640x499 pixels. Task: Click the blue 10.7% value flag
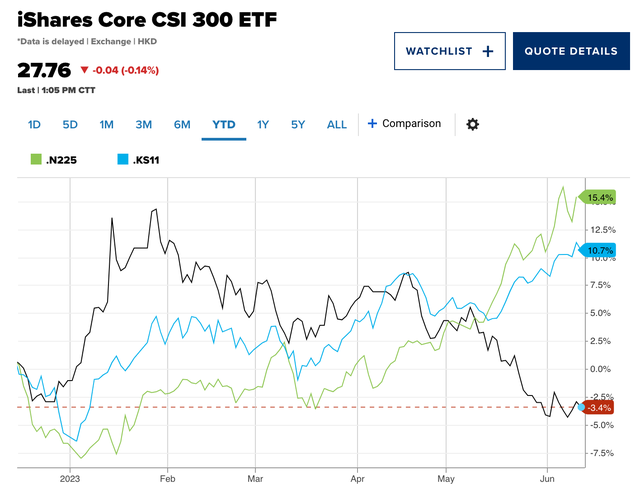click(597, 250)
